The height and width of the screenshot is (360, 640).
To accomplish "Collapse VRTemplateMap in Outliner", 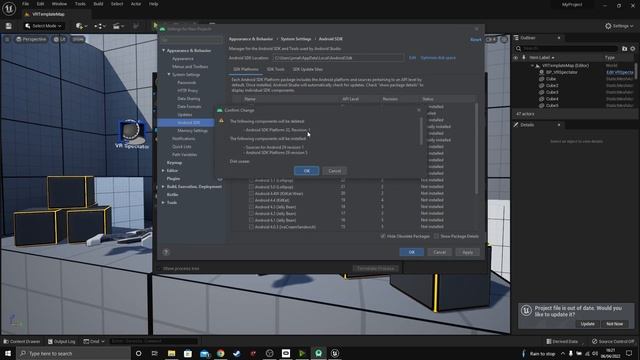I will pos(533,65).
